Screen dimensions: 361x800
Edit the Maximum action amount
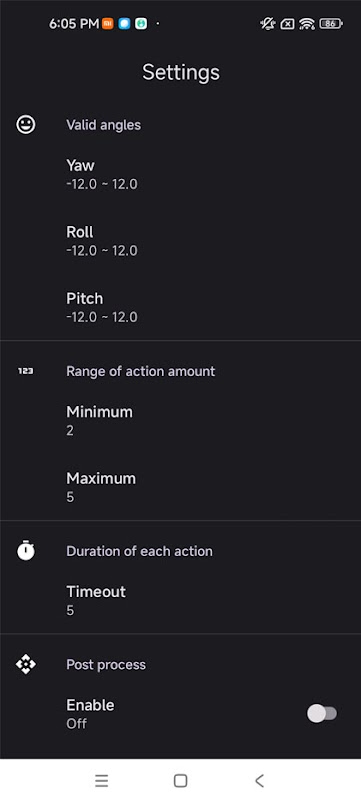click(x=180, y=487)
